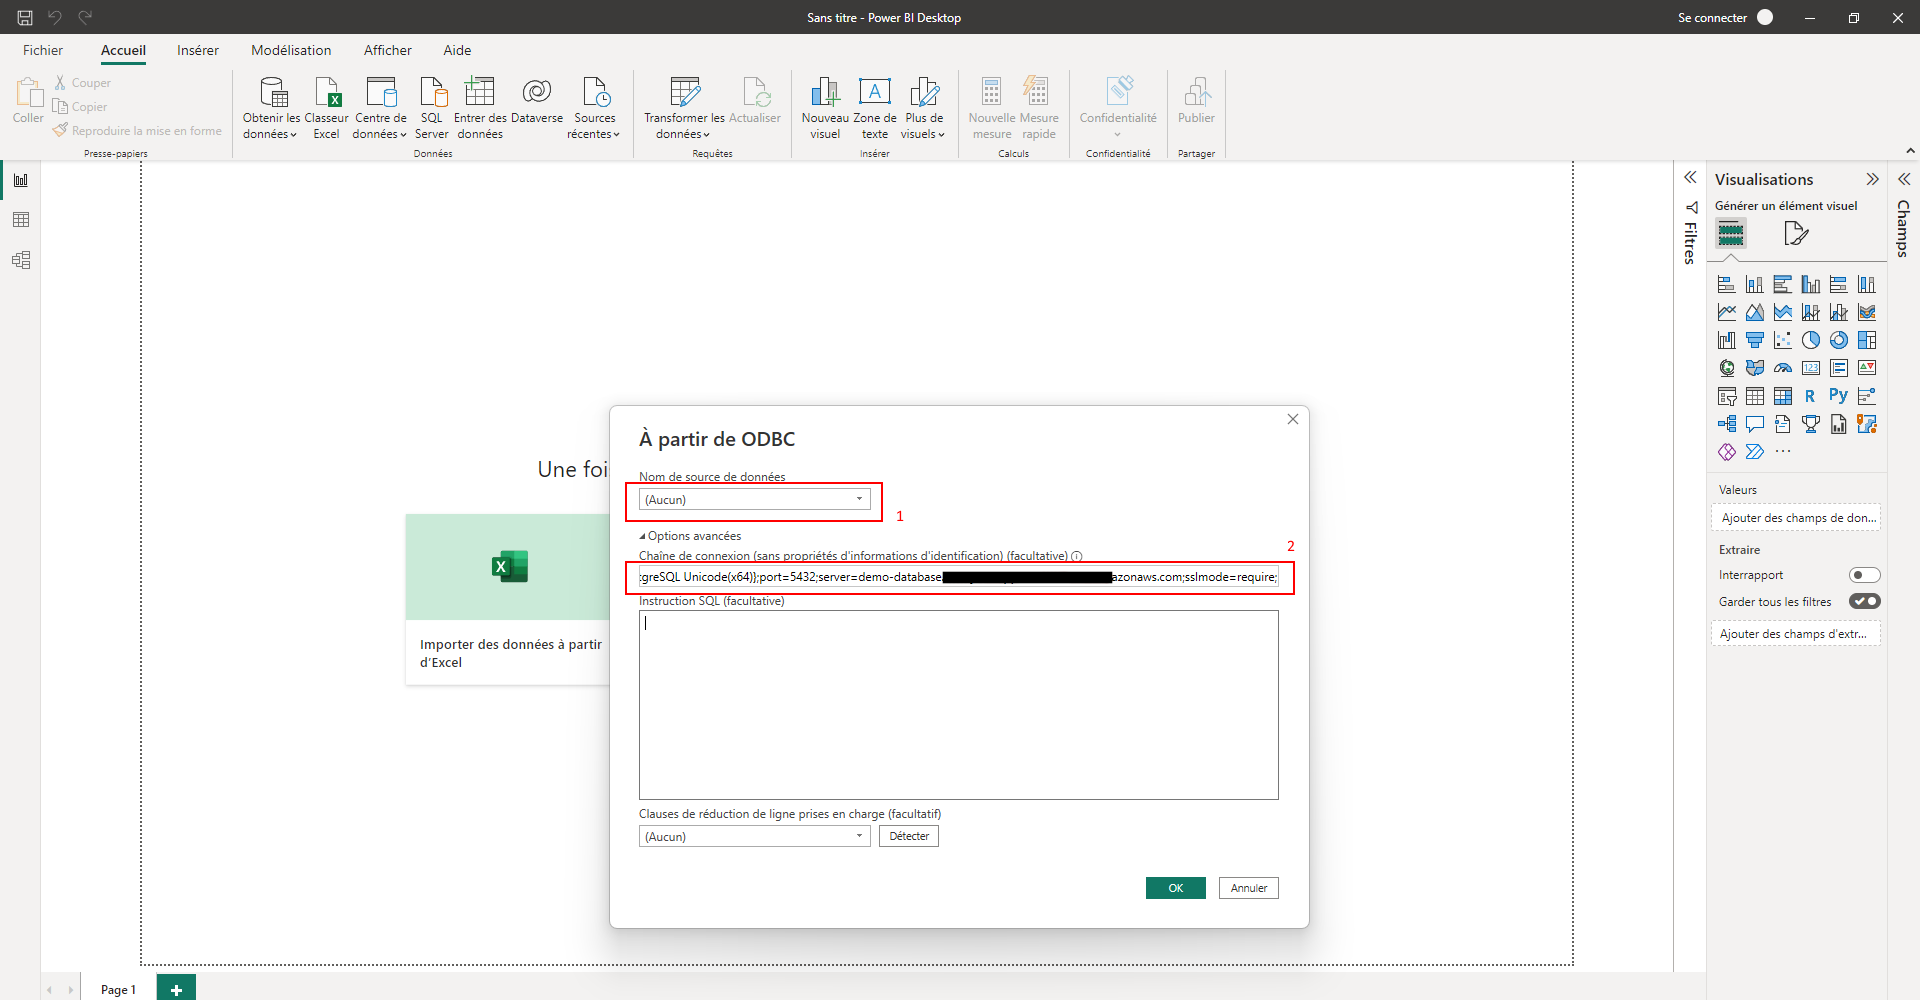Image resolution: width=1920 pixels, height=1000 pixels.
Task: Select the line chart visual
Action: click(1727, 312)
